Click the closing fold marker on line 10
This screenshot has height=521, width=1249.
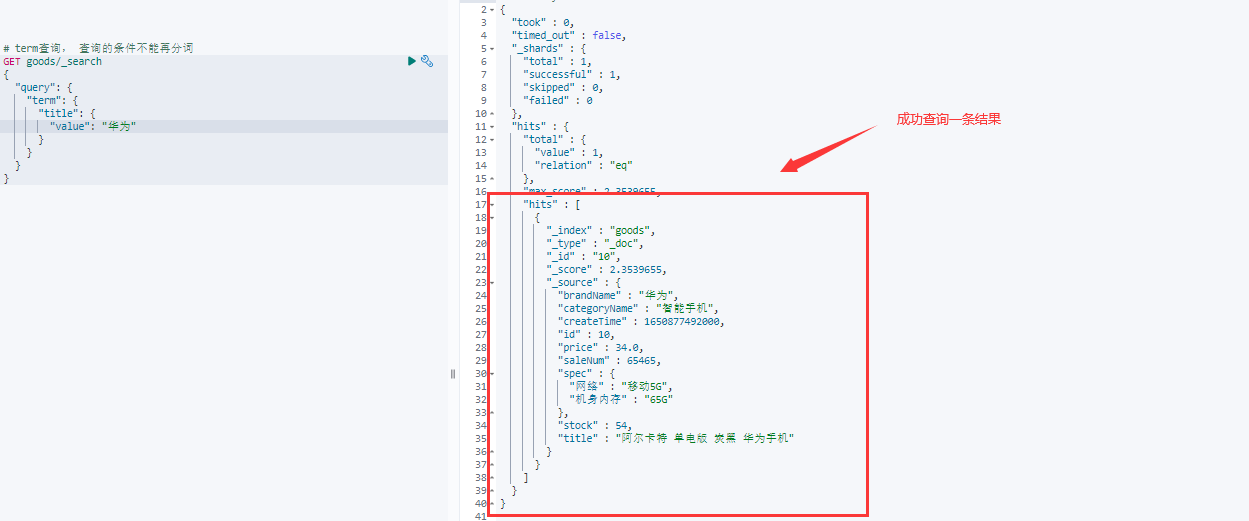[491, 113]
